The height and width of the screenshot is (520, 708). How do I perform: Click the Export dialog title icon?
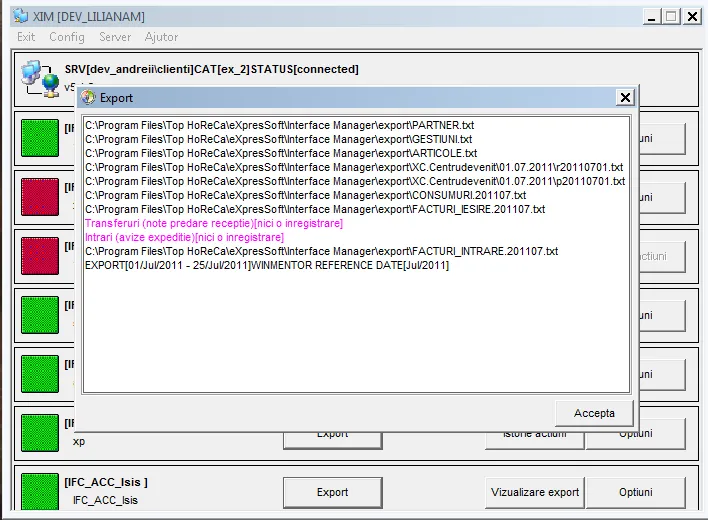[88, 98]
